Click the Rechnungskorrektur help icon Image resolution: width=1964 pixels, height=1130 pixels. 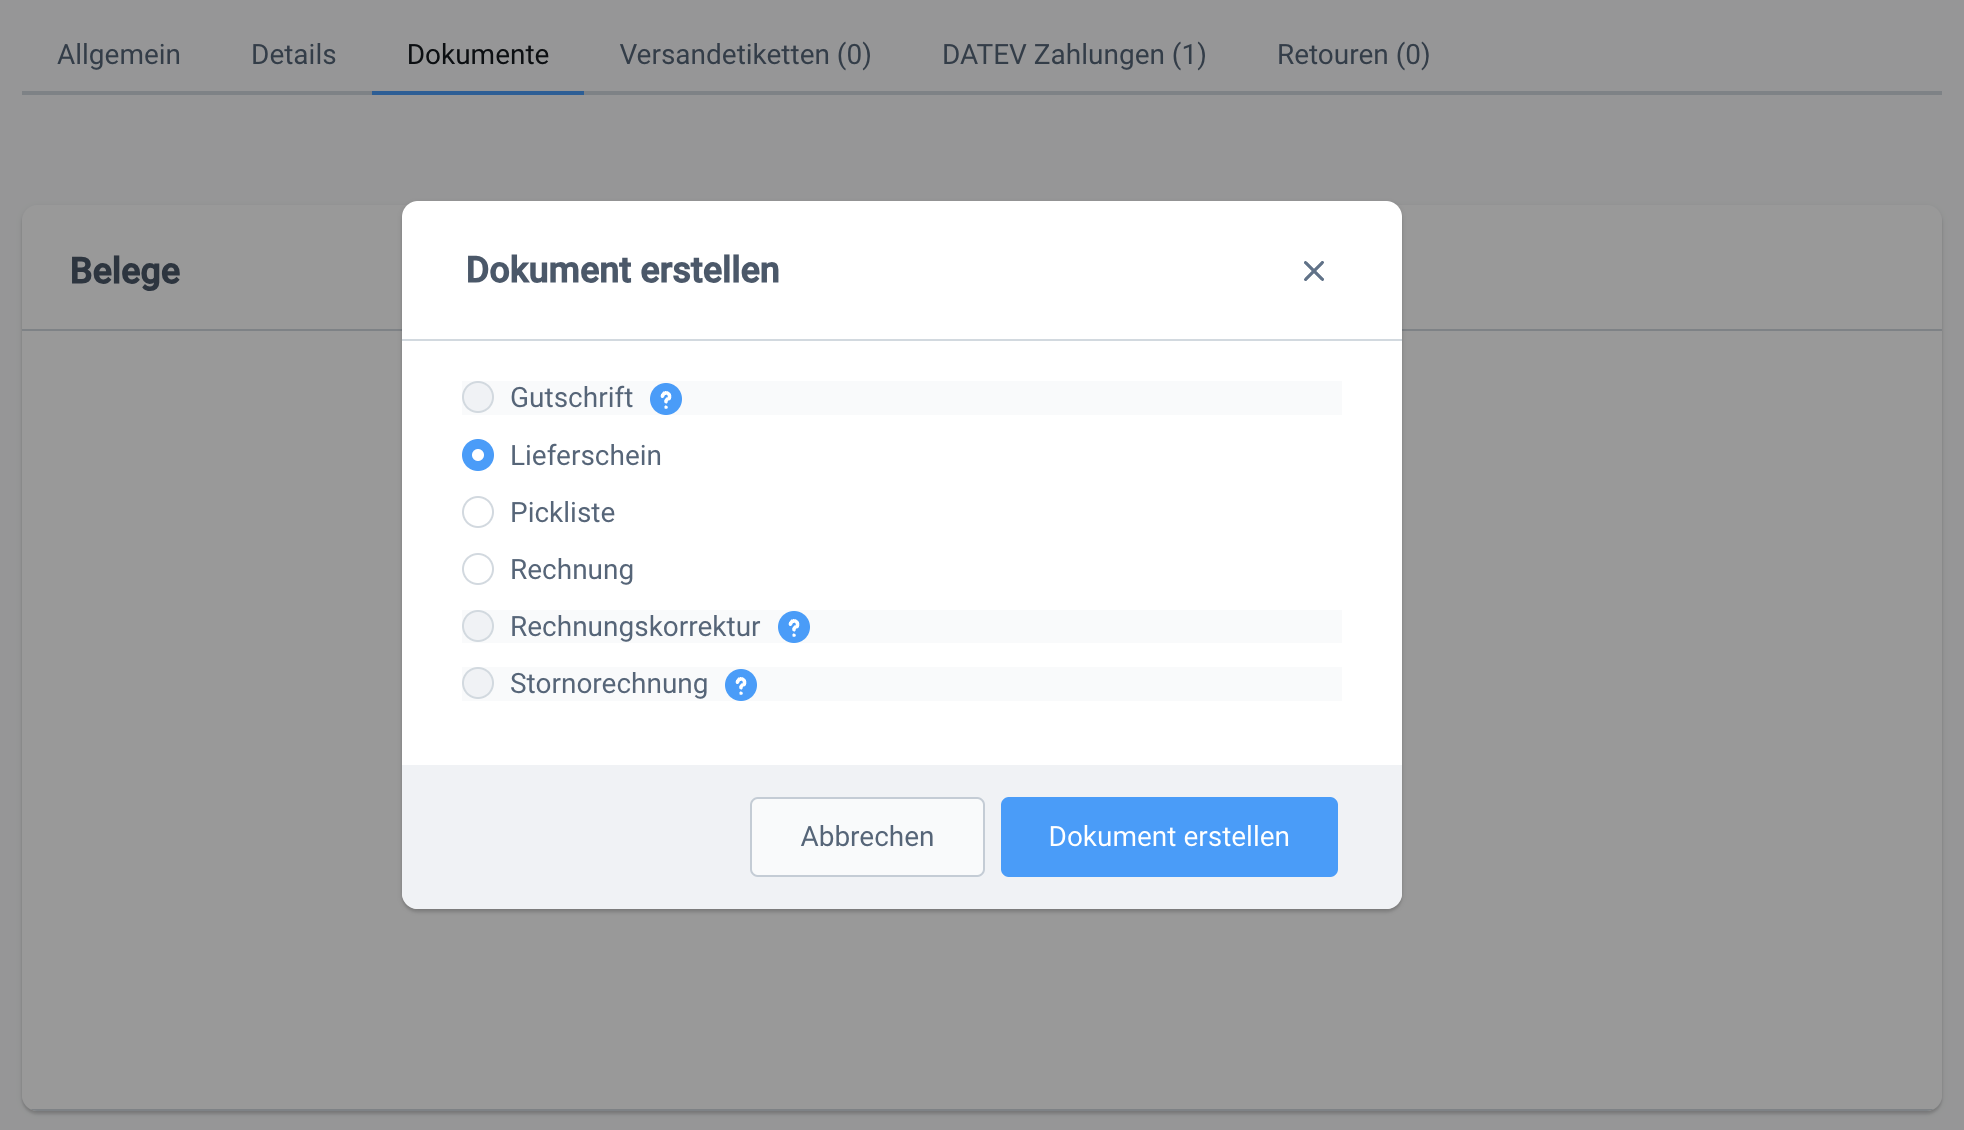click(793, 627)
